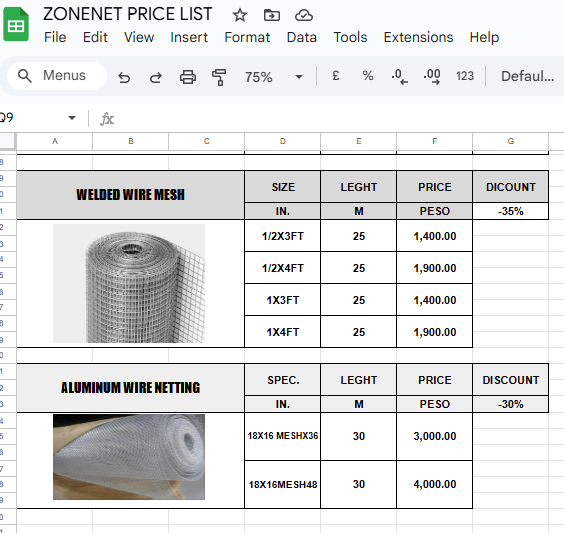
Task: Select the DICOUNT header cell
Action: point(510,187)
